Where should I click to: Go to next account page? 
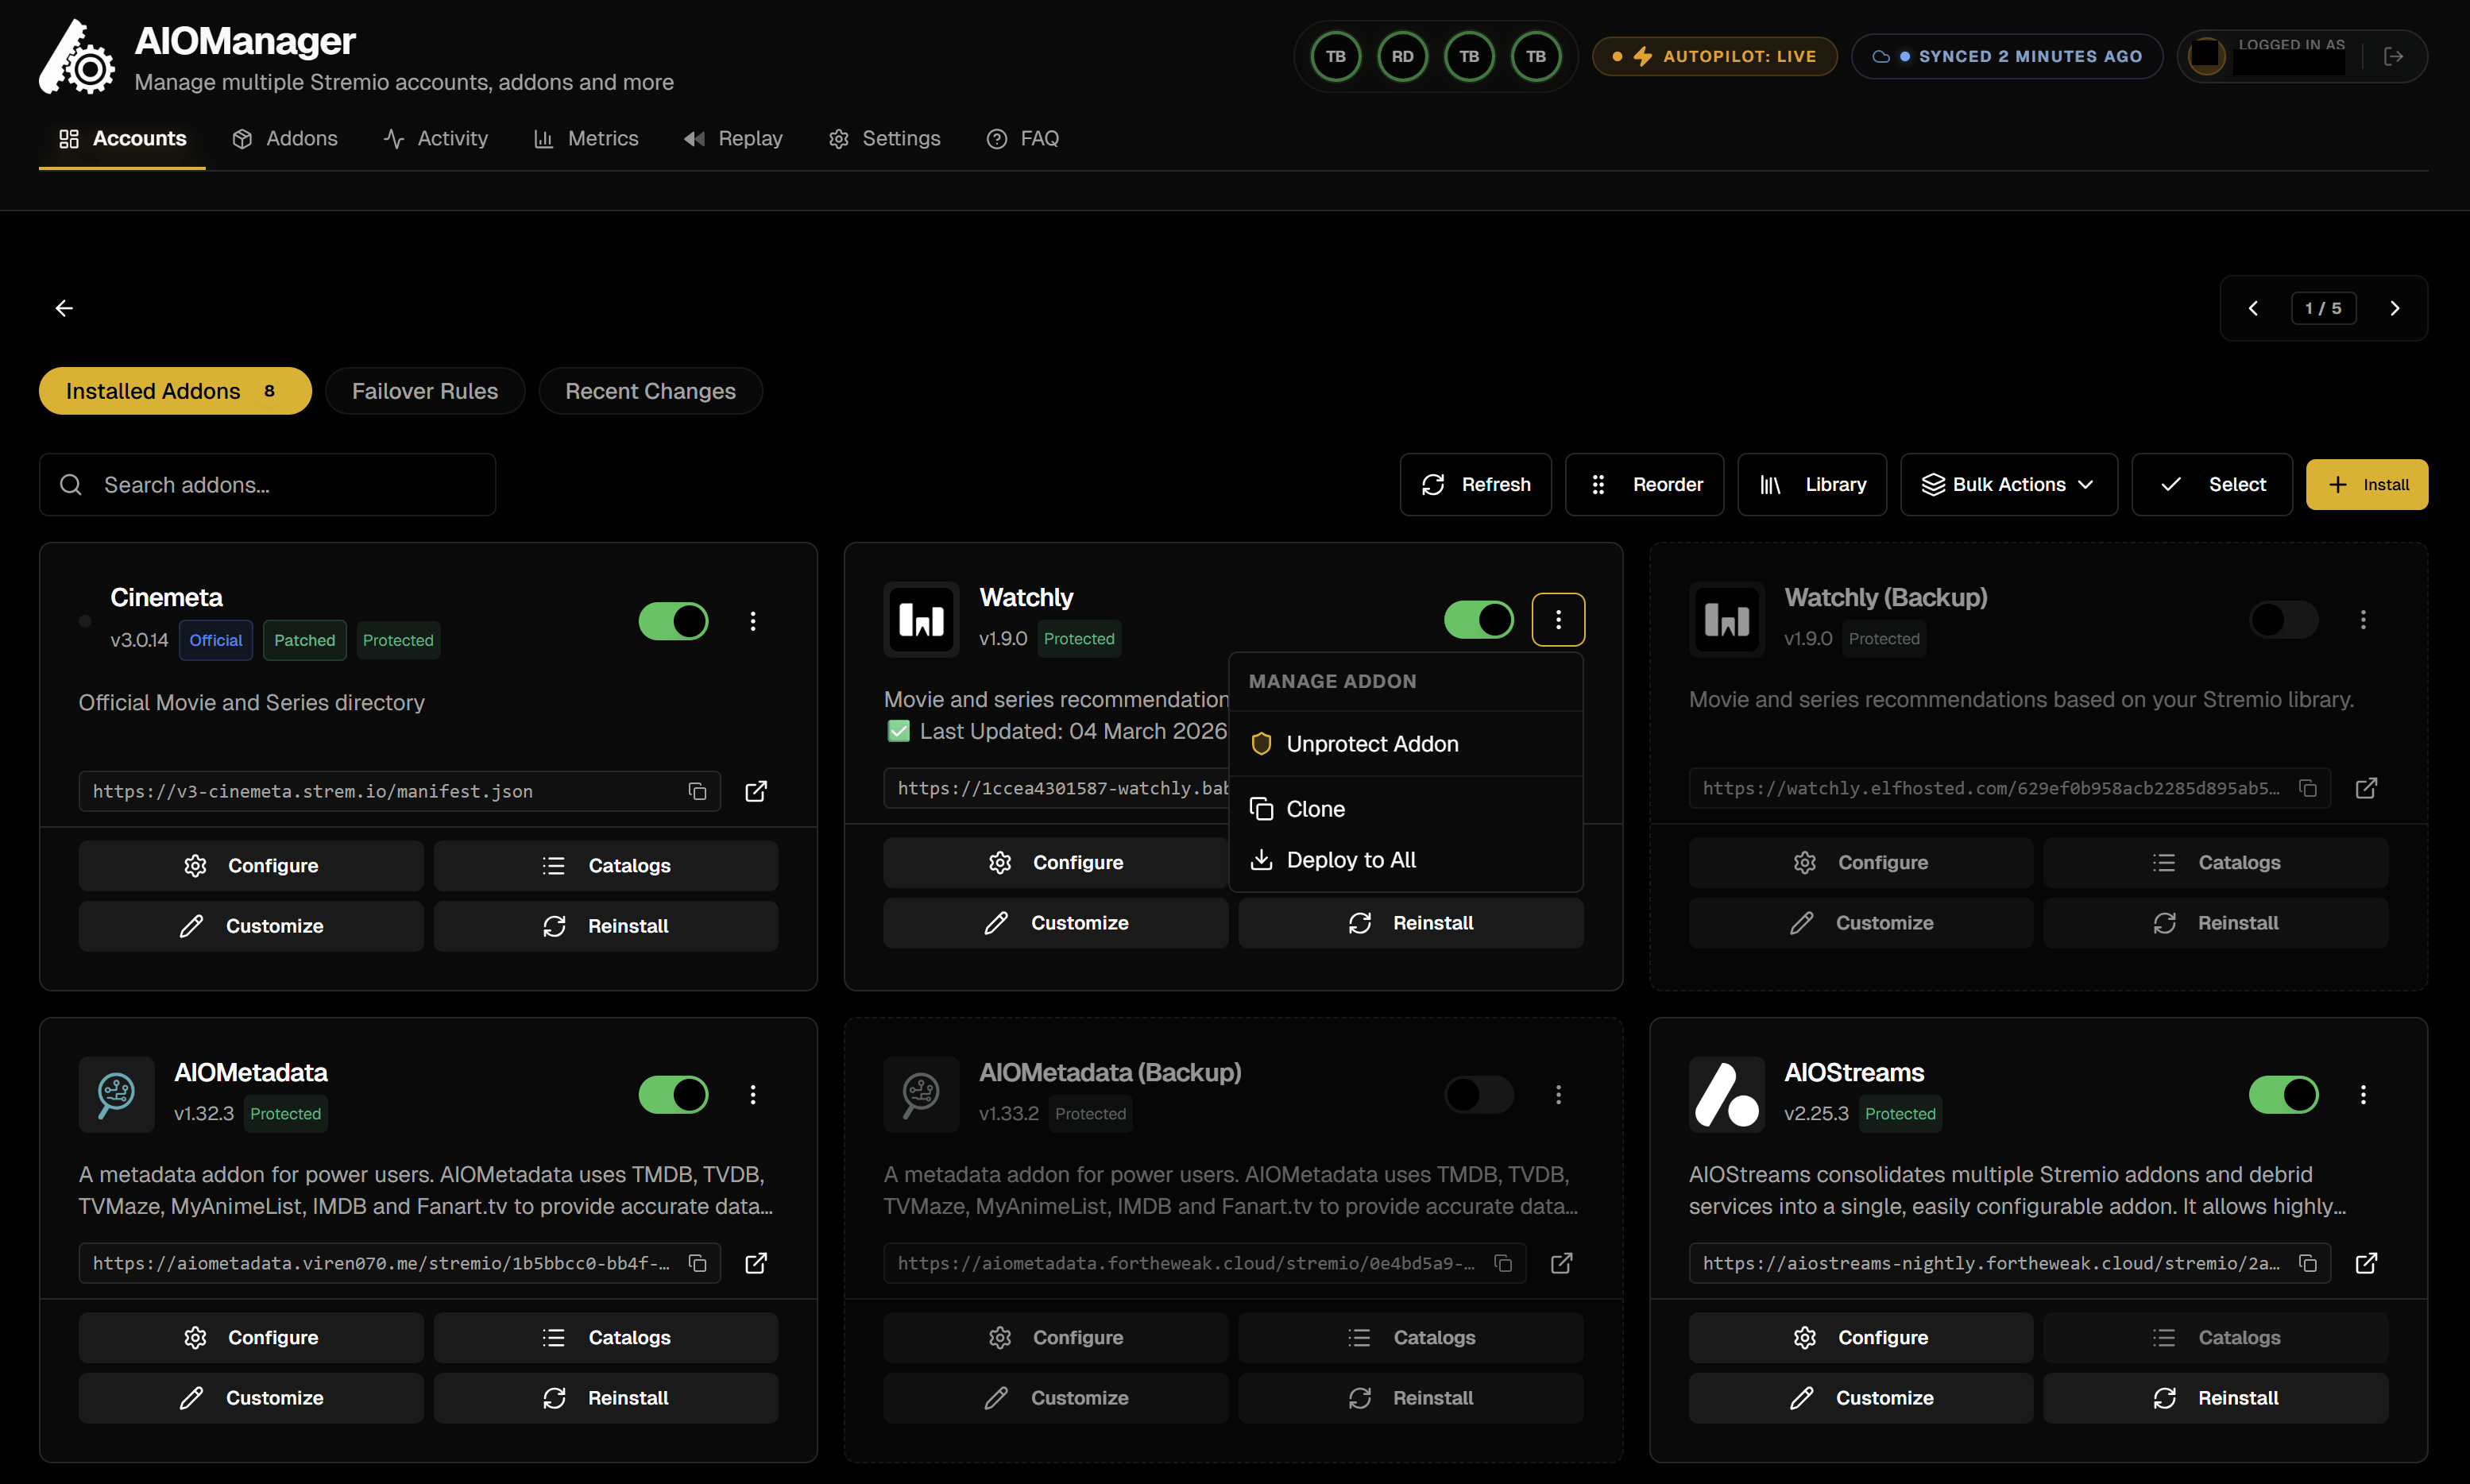click(2394, 308)
